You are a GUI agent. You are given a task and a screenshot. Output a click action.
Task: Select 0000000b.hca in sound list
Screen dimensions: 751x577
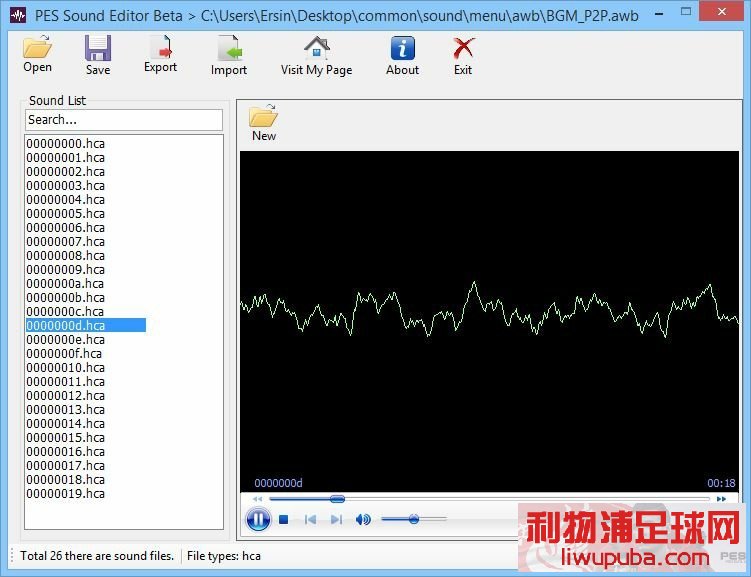[66, 297]
